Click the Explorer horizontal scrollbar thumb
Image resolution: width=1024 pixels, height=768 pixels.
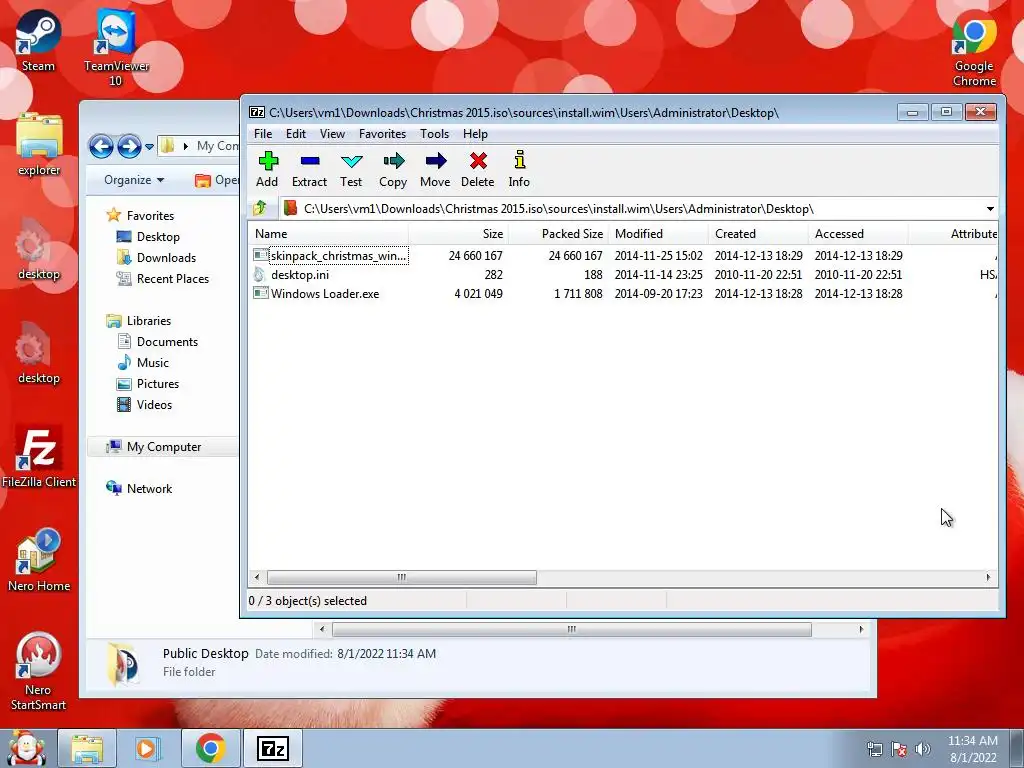[x=572, y=630]
